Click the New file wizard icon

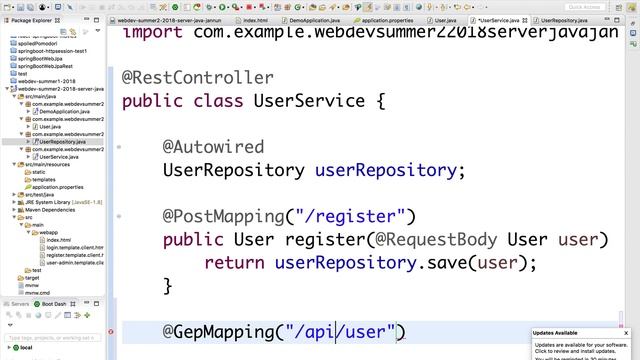click(x=7, y=7)
